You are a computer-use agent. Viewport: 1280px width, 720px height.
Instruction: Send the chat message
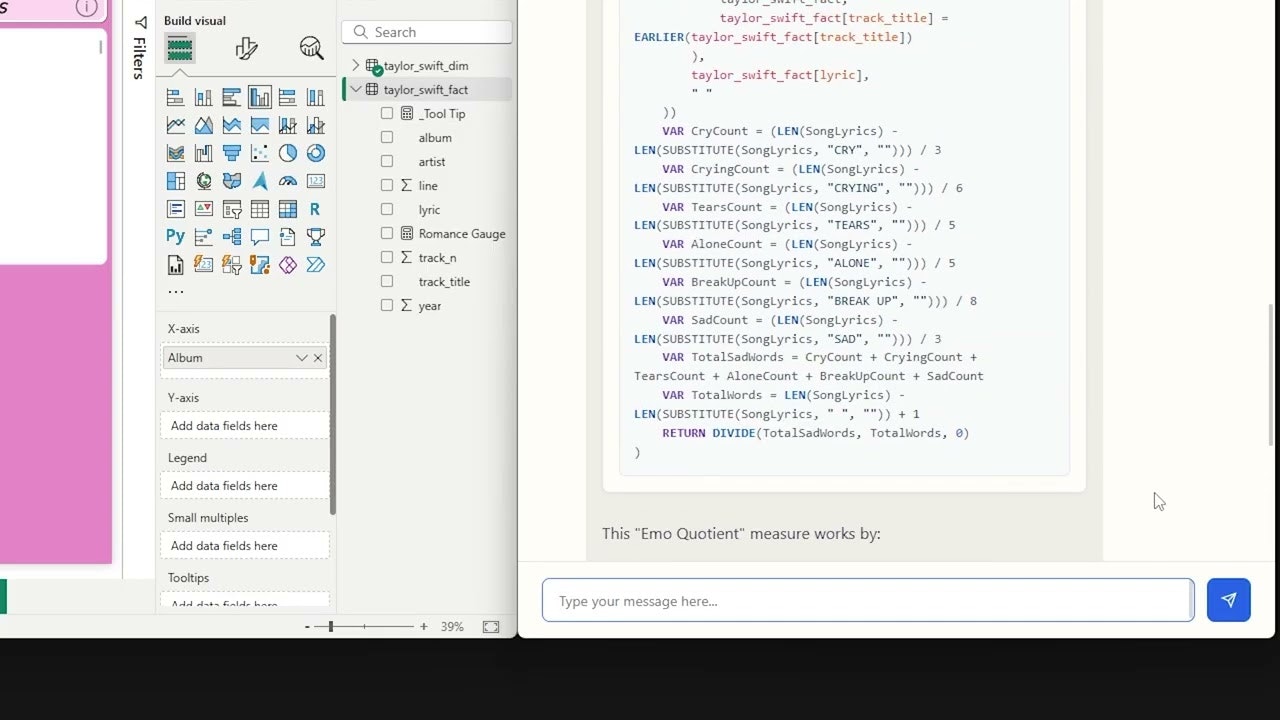[x=1228, y=600]
